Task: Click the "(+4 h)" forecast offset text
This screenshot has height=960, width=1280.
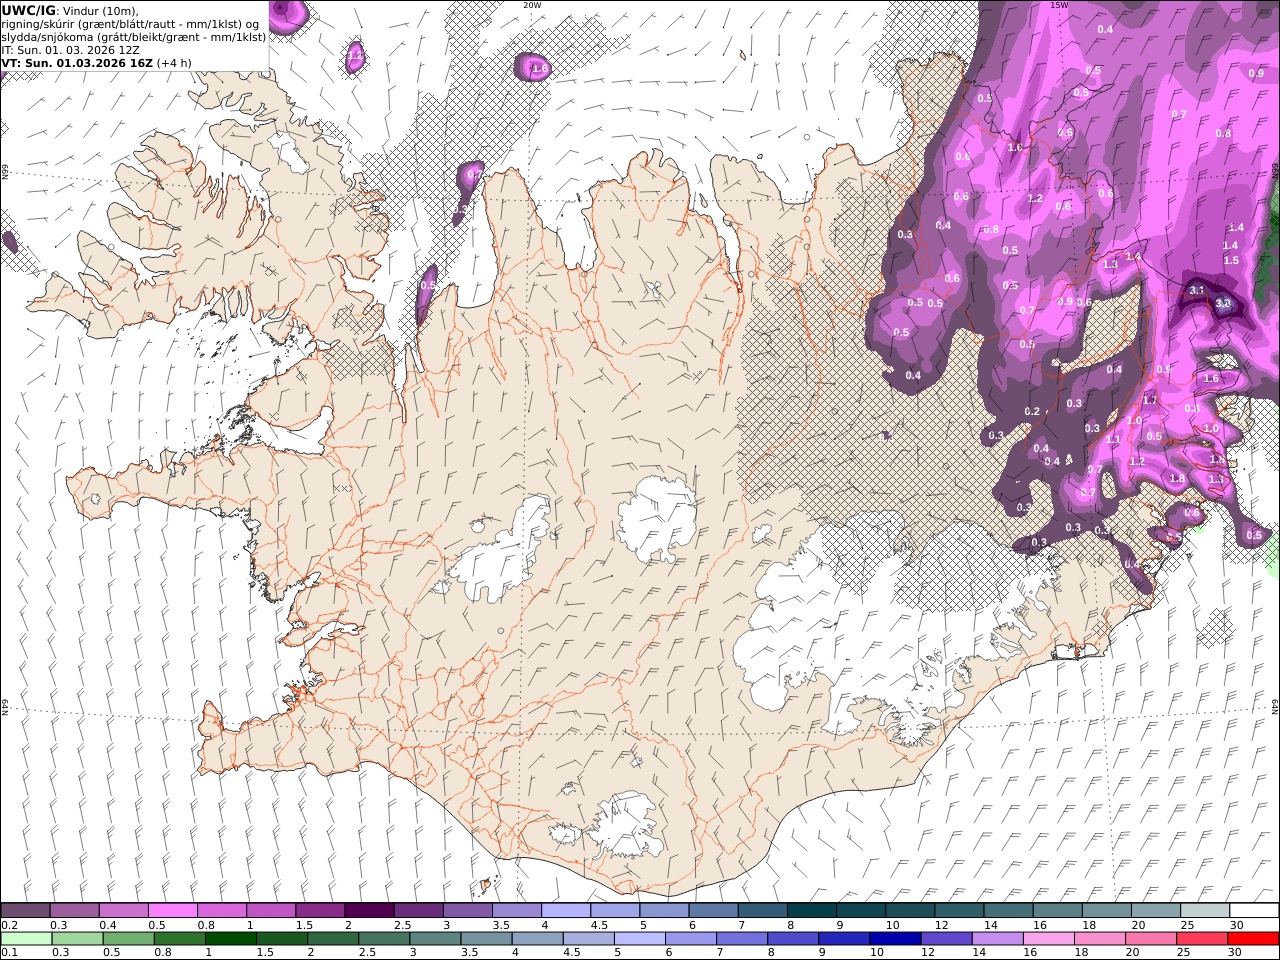Action: coord(174,62)
